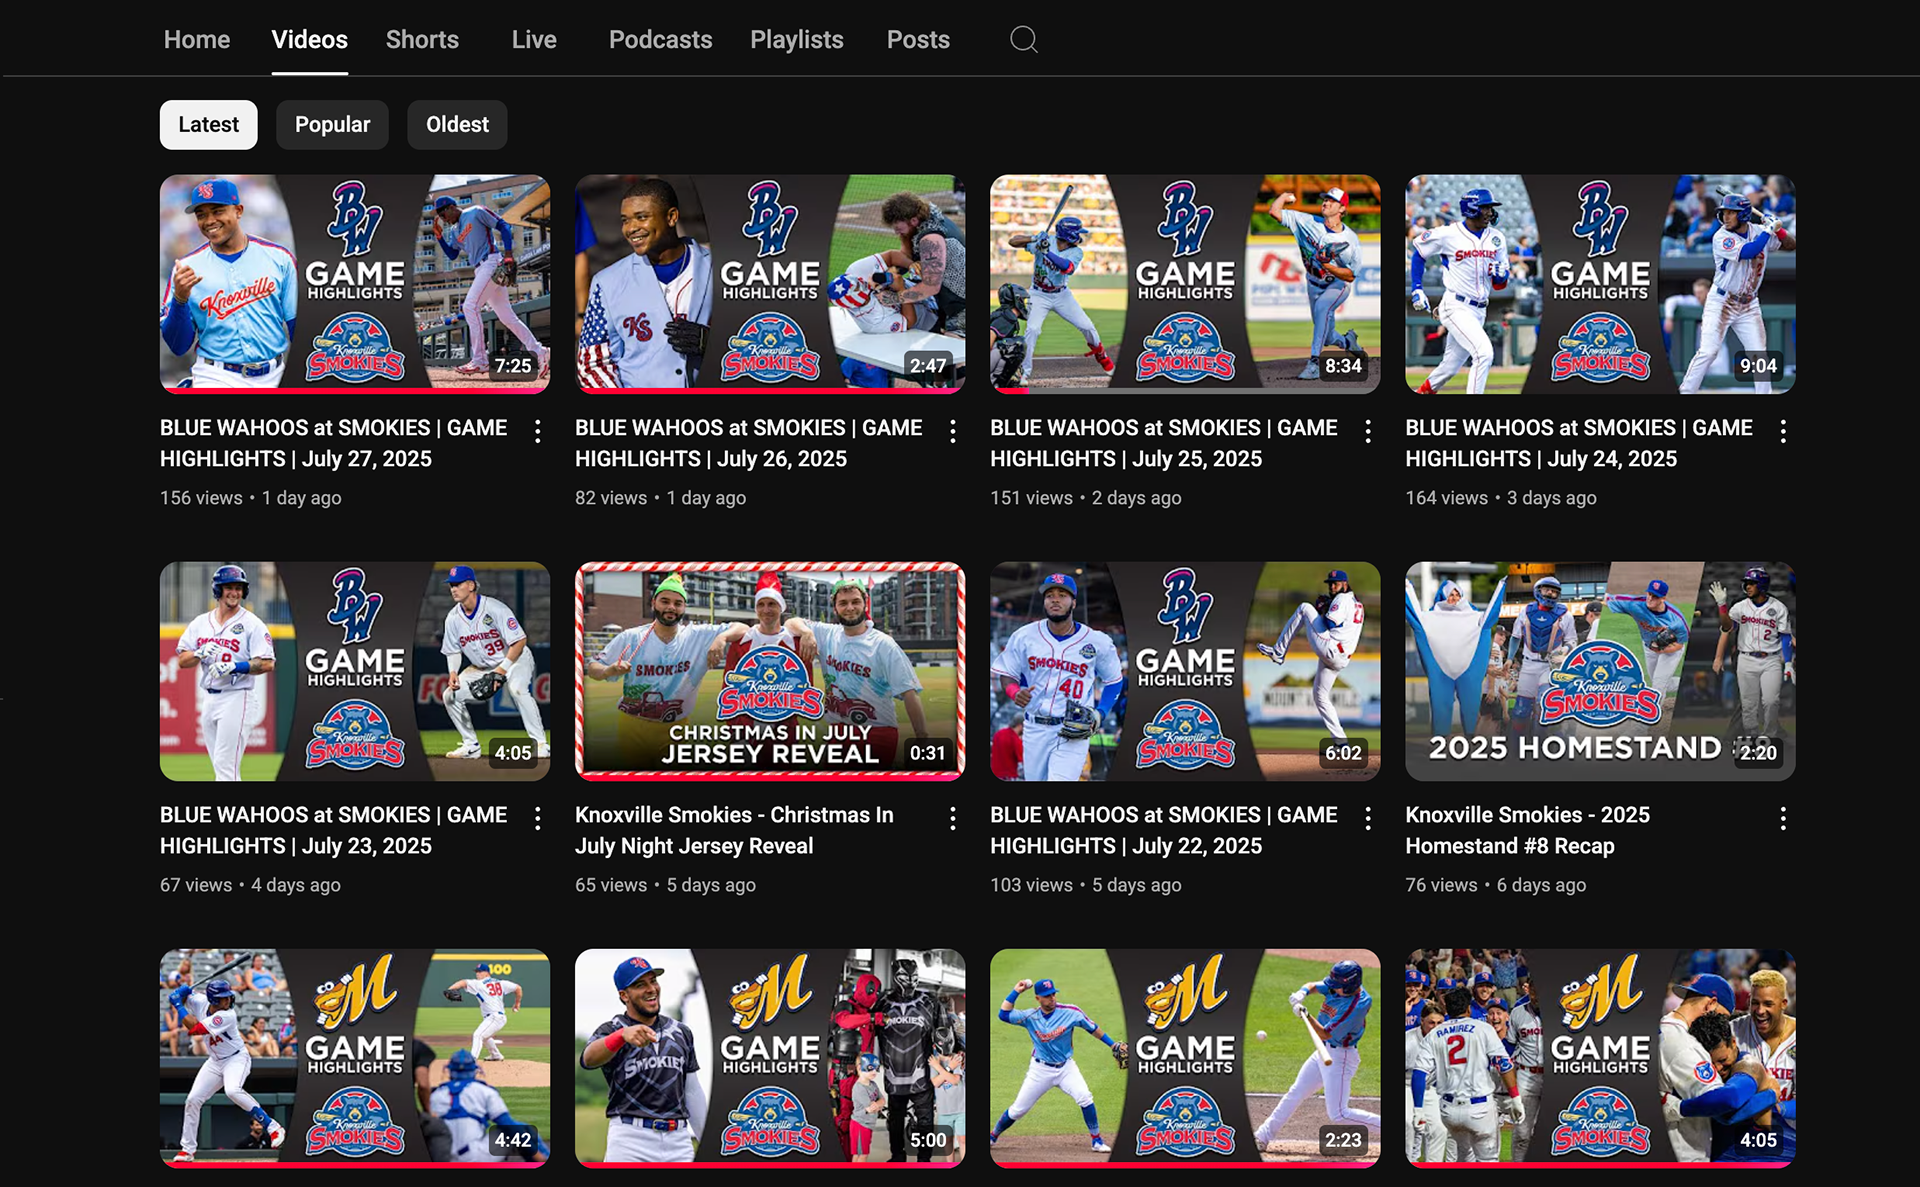1920x1187 pixels.
Task: Open the Live tab
Action: (x=534, y=40)
